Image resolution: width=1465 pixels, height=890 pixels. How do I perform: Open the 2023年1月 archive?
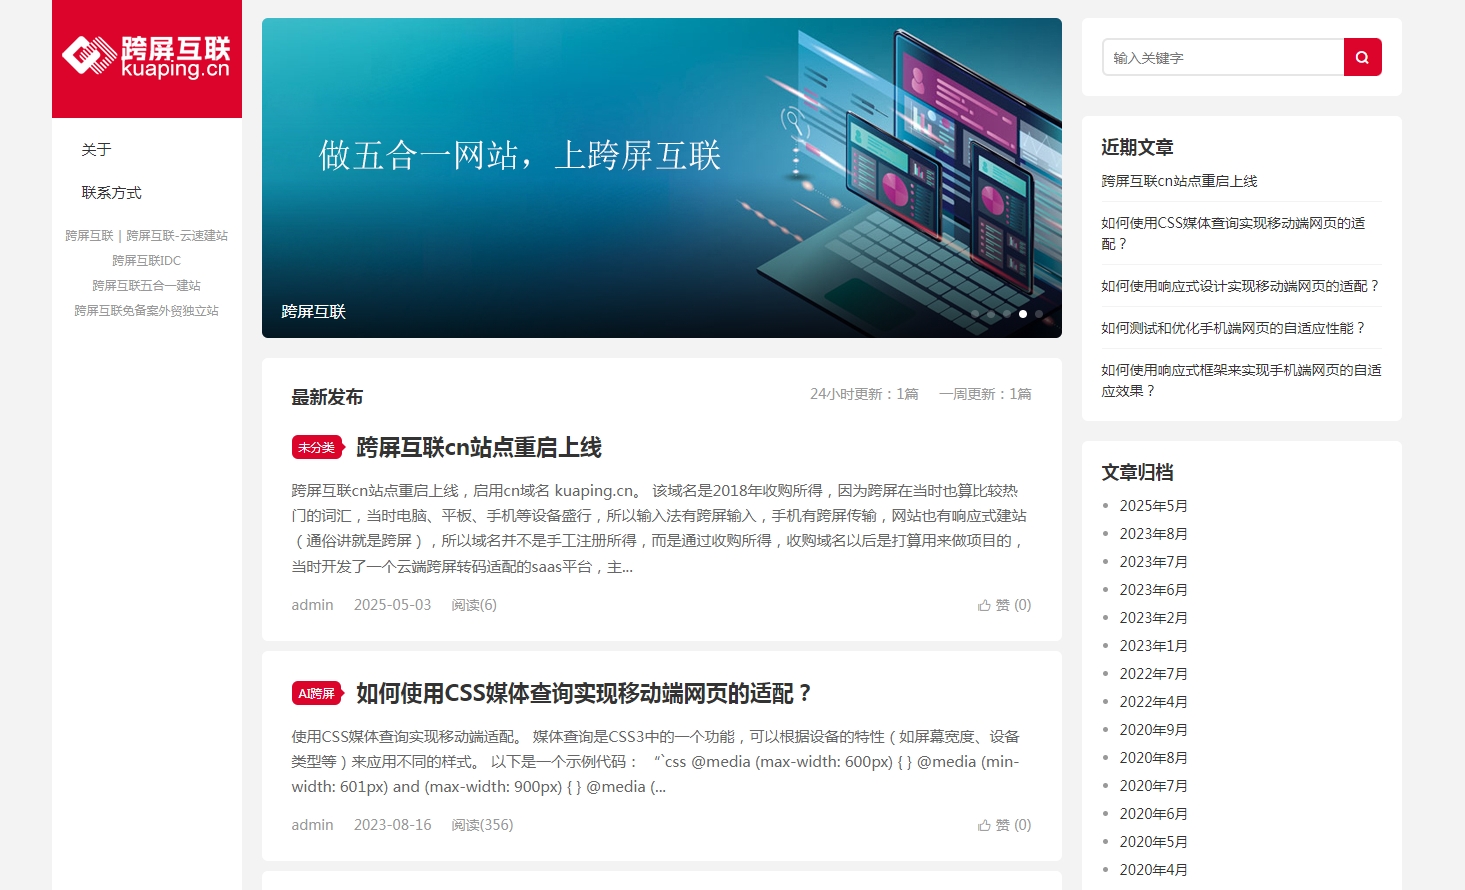pos(1153,646)
